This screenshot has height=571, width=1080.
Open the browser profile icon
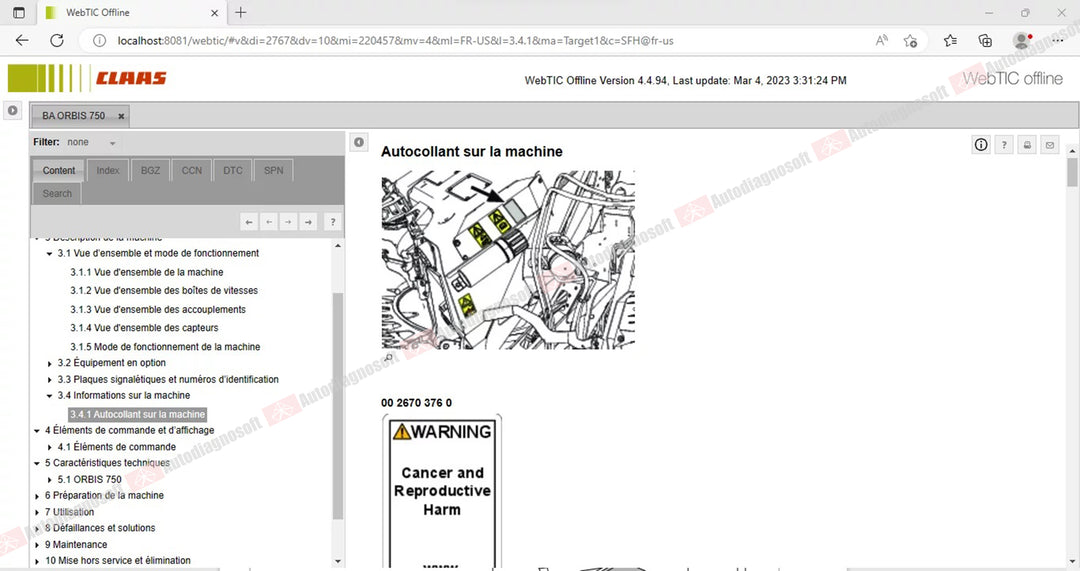pos(1022,41)
